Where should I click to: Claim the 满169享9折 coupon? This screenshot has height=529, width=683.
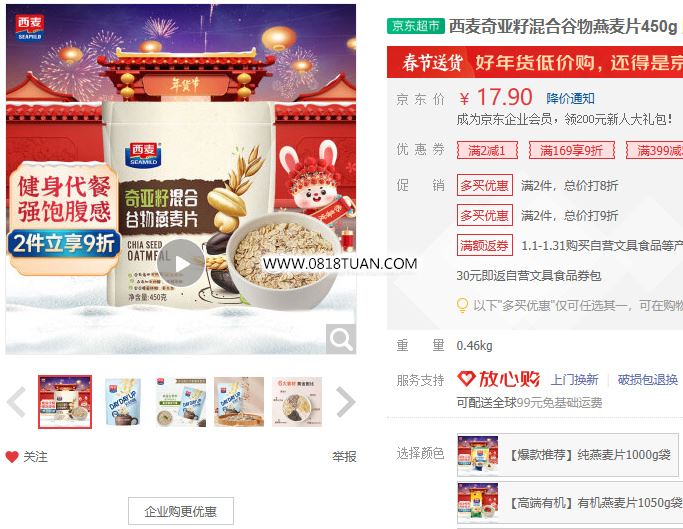click(x=571, y=150)
